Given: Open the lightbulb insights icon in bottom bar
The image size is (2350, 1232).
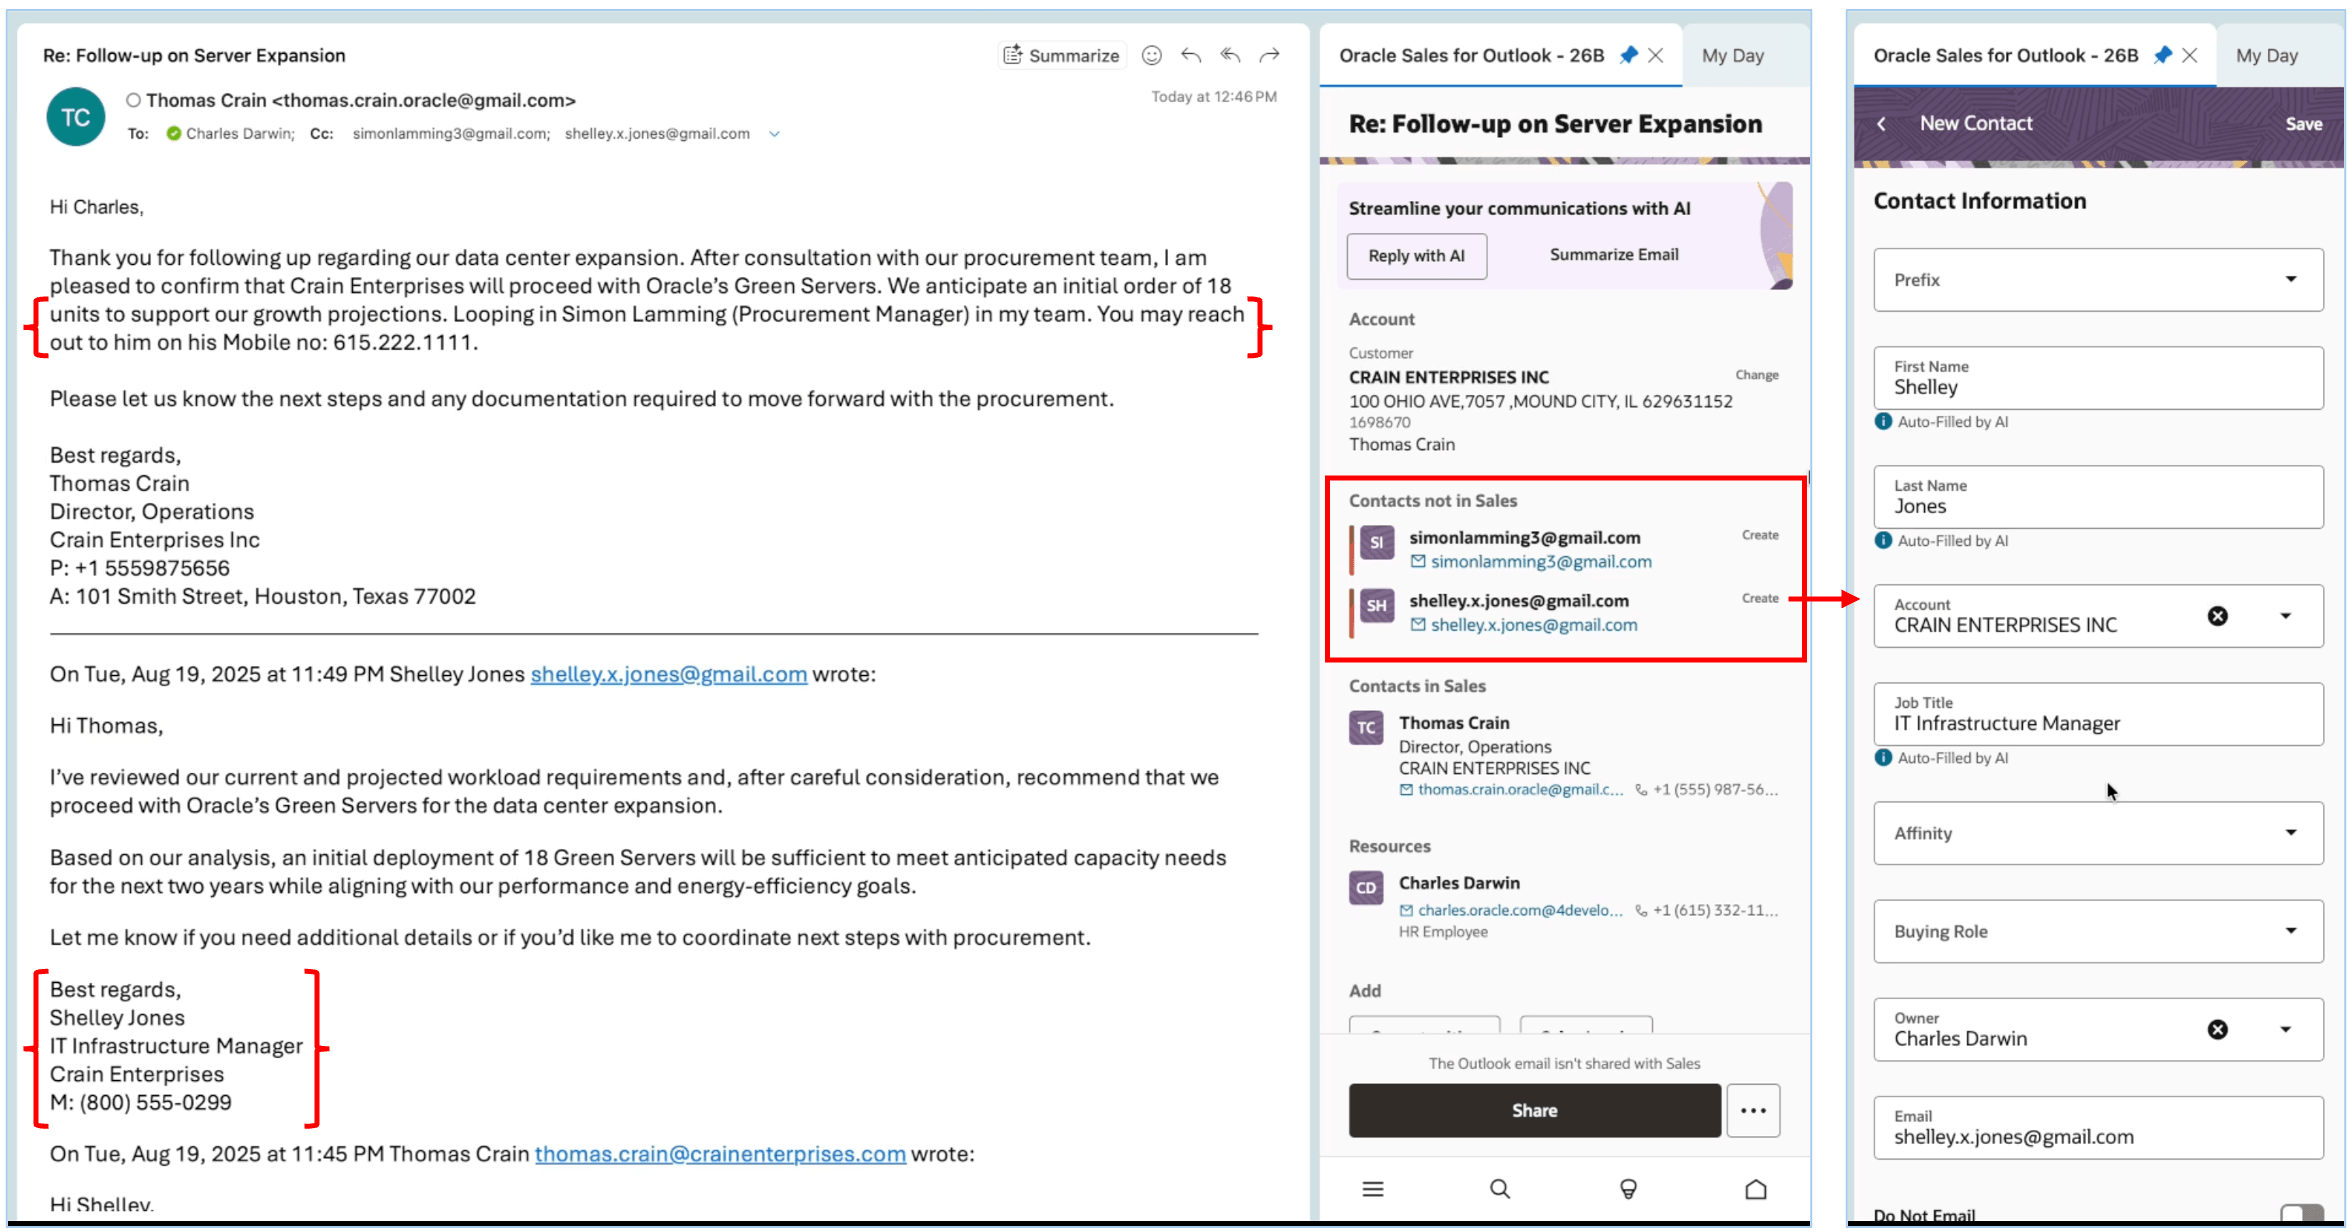Looking at the screenshot, I should click(1628, 1189).
